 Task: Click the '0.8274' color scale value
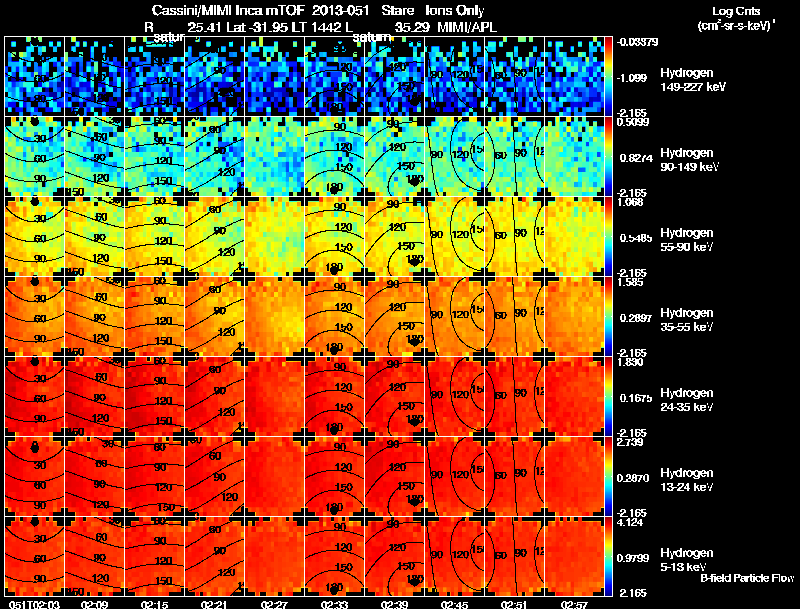click(x=636, y=158)
